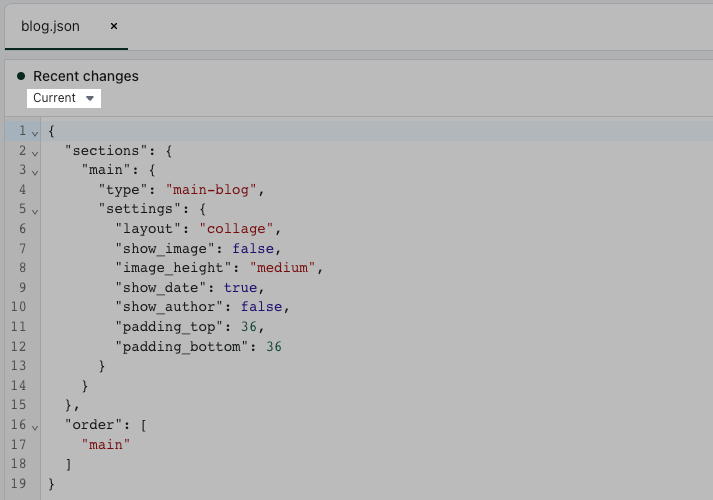Close the blog.json tab
The image size is (713, 500).
pyautogui.click(x=113, y=26)
